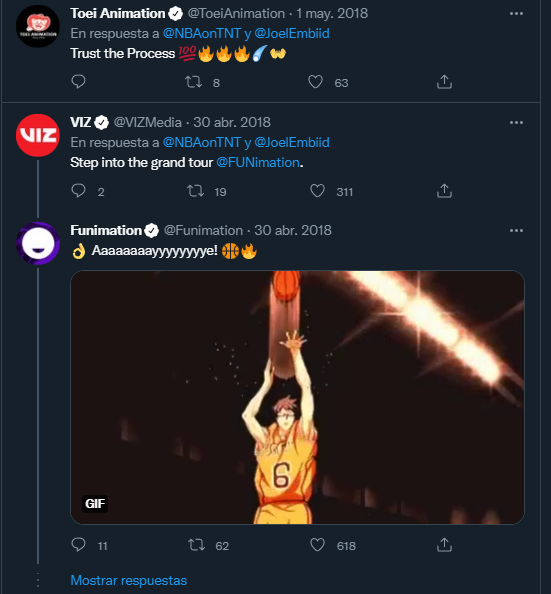The image size is (551, 594).
Task: Open the more options menu on Toei Animation's tweet
Action: click(516, 14)
